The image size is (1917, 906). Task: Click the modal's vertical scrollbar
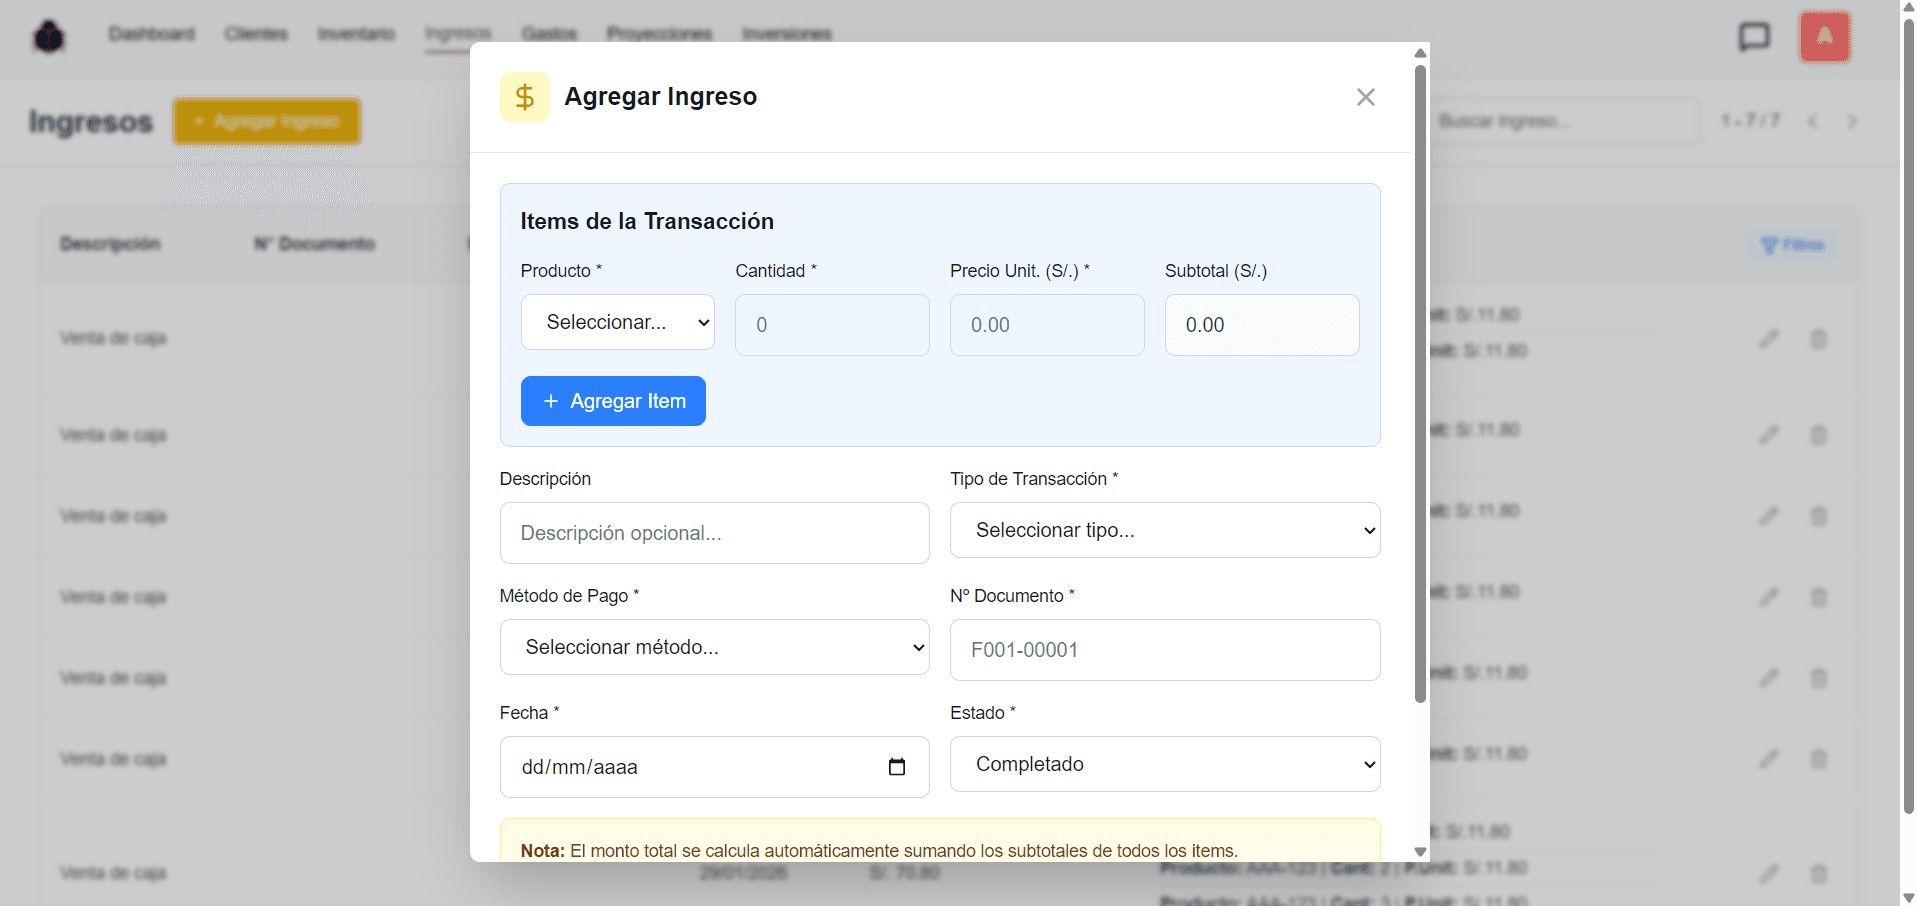(x=1420, y=384)
